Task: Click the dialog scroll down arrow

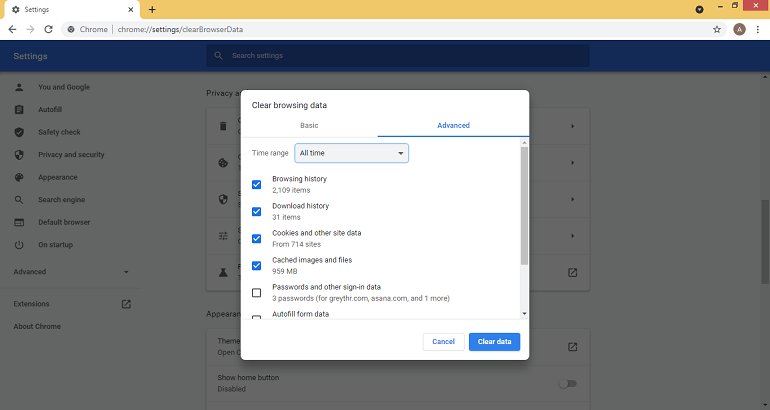Action: pyautogui.click(x=524, y=314)
